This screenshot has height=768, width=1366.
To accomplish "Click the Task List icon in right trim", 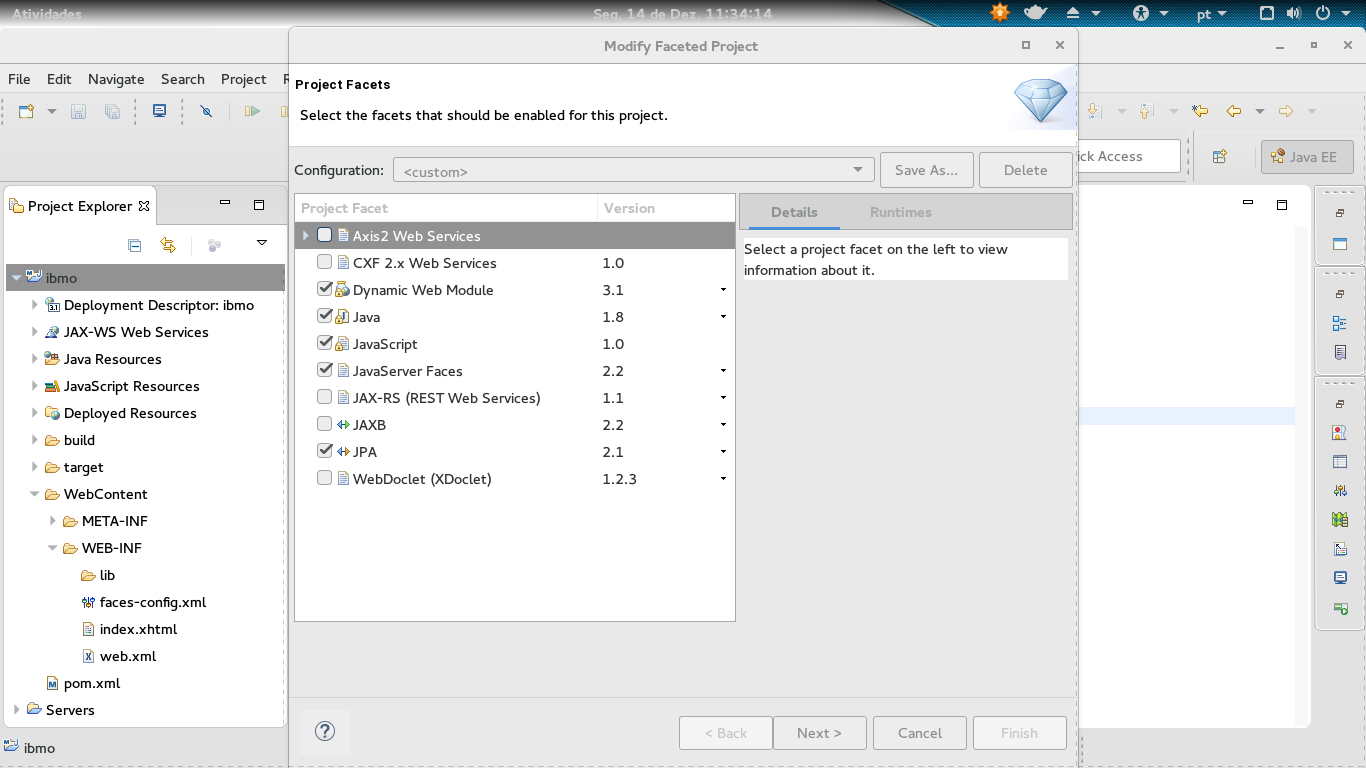I will 1340,352.
